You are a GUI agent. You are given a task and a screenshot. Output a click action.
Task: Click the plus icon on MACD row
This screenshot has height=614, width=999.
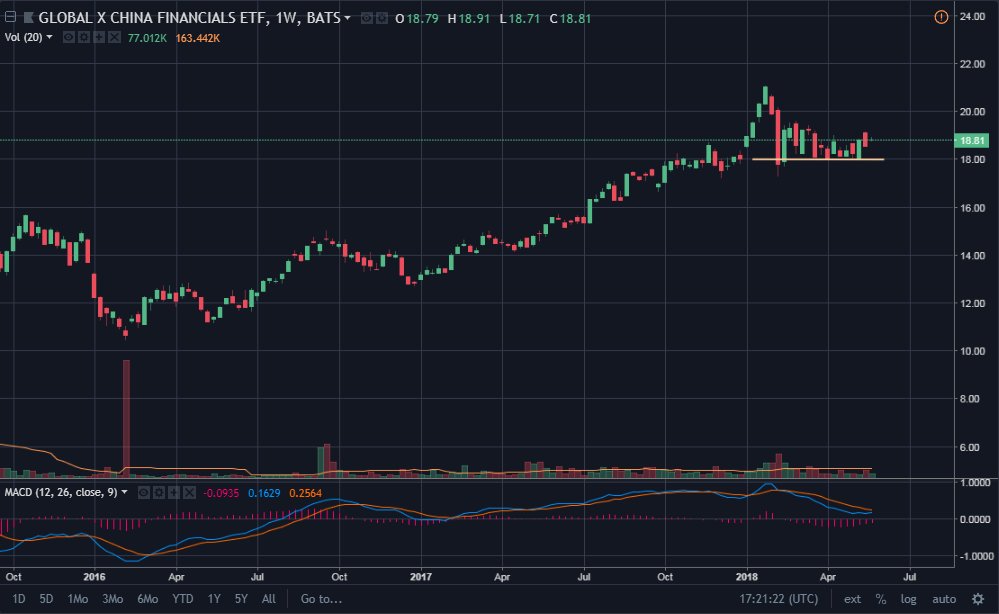[174, 492]
